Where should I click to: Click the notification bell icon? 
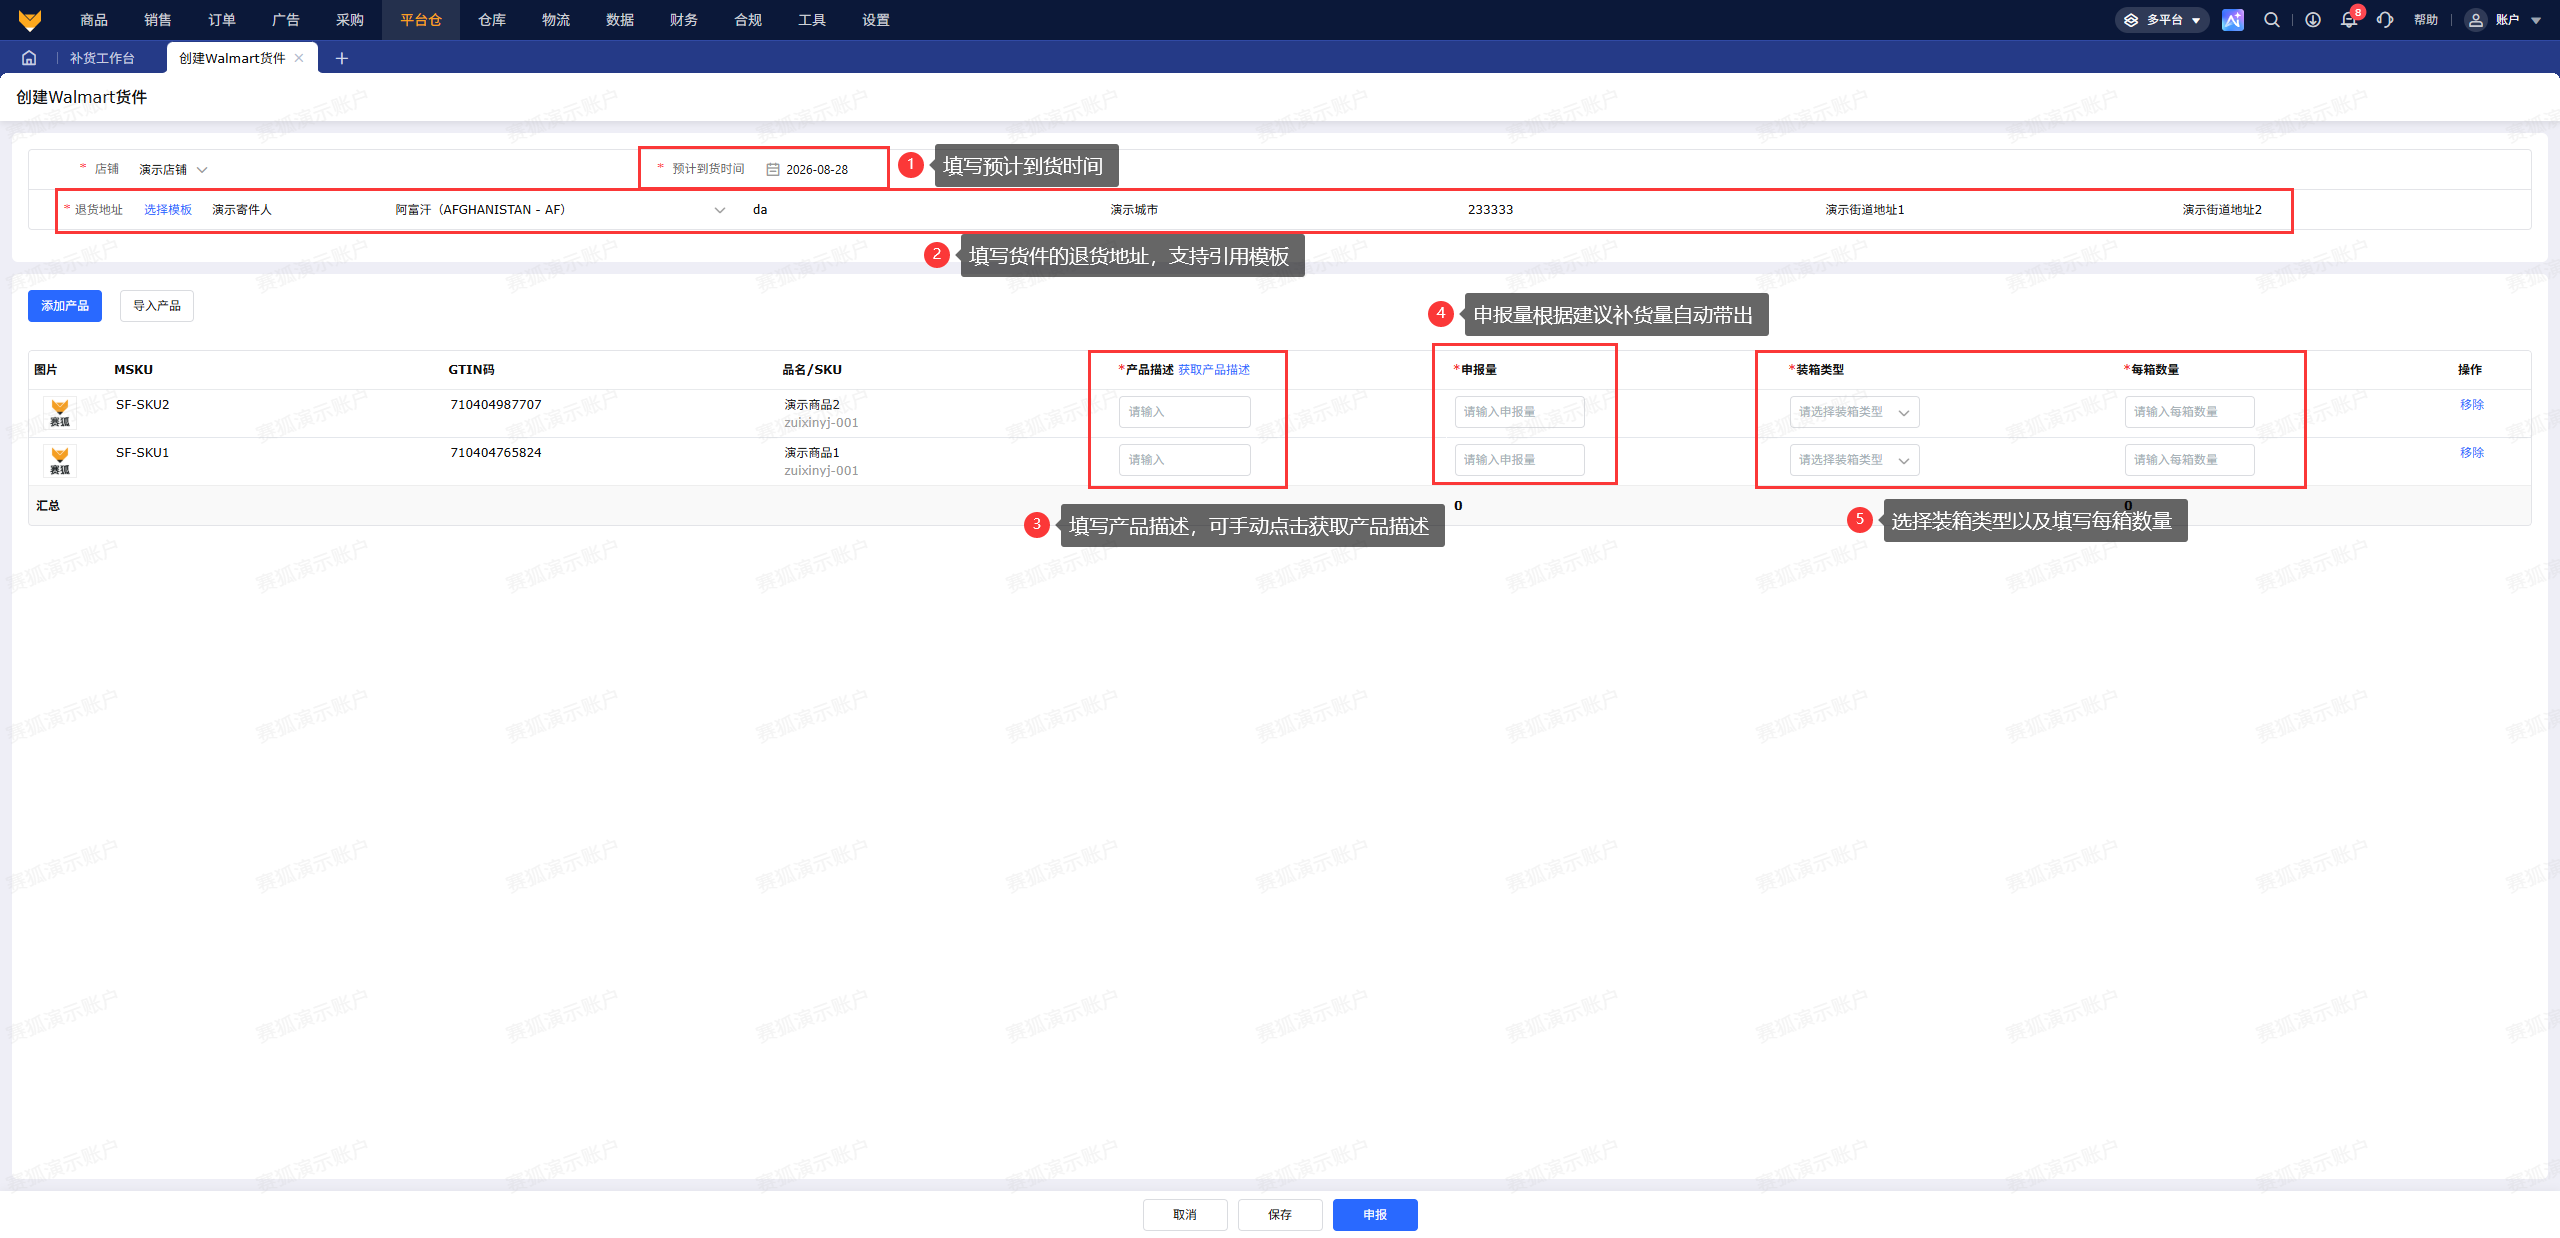coord(2349,20)
